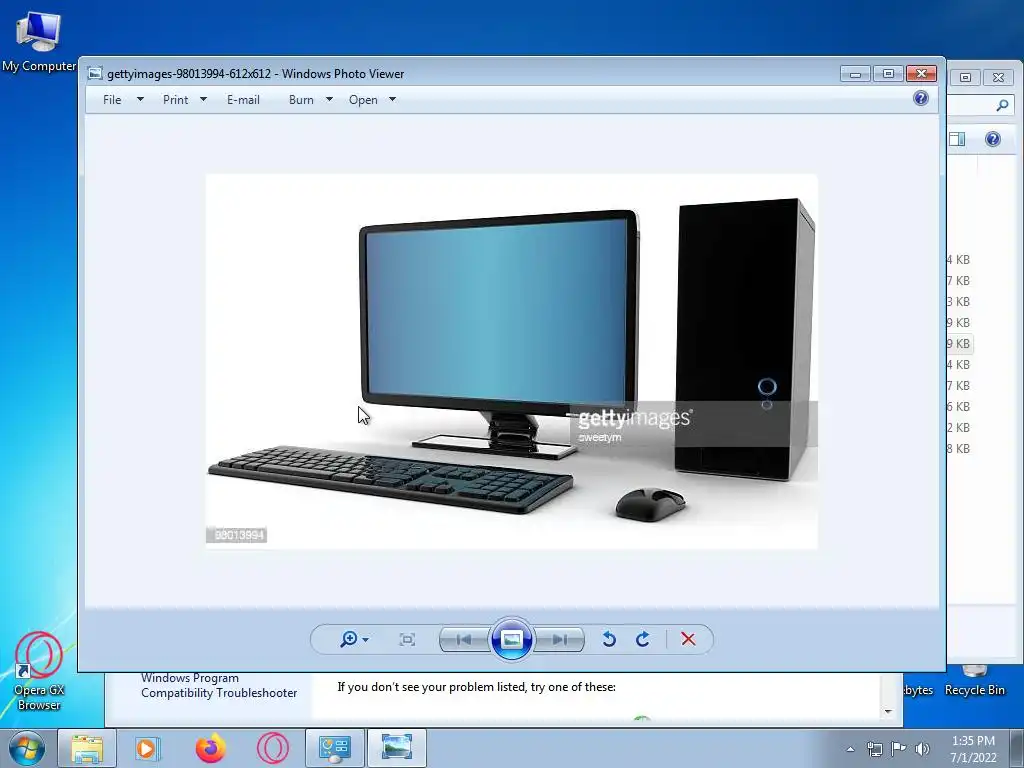
Task: Open Windows Explorer from the taskbar
Action: coord(87,748)
